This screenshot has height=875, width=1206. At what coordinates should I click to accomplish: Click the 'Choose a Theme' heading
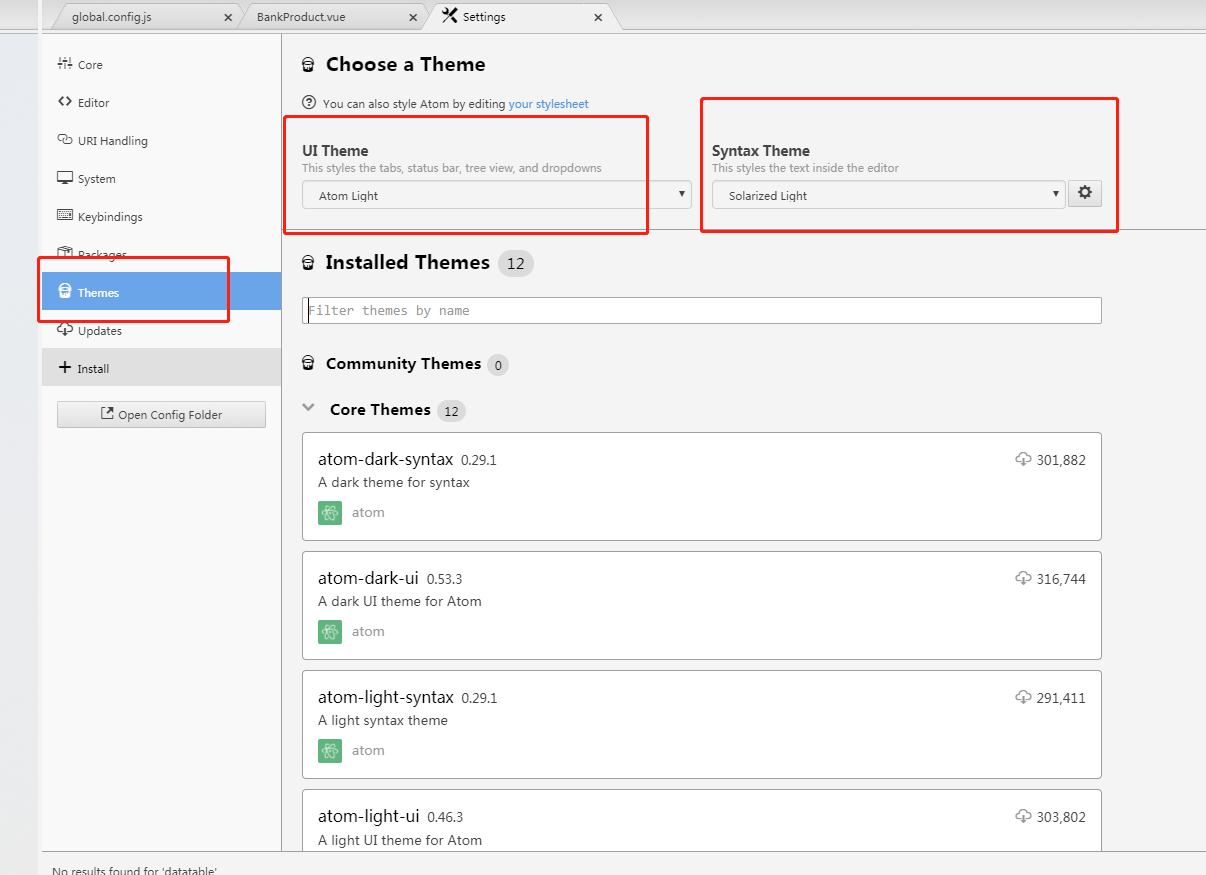406,64
